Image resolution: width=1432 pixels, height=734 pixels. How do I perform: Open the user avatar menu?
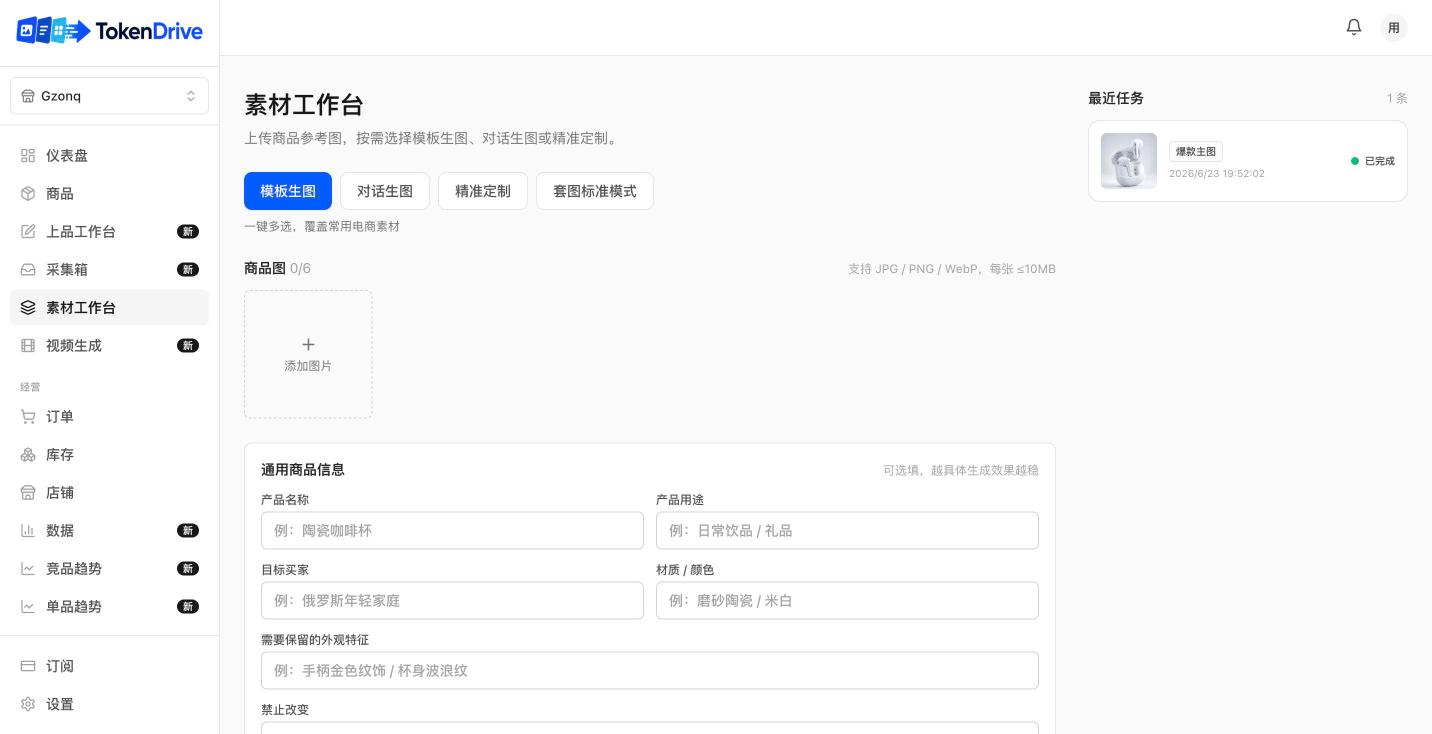pos(1394,28)
